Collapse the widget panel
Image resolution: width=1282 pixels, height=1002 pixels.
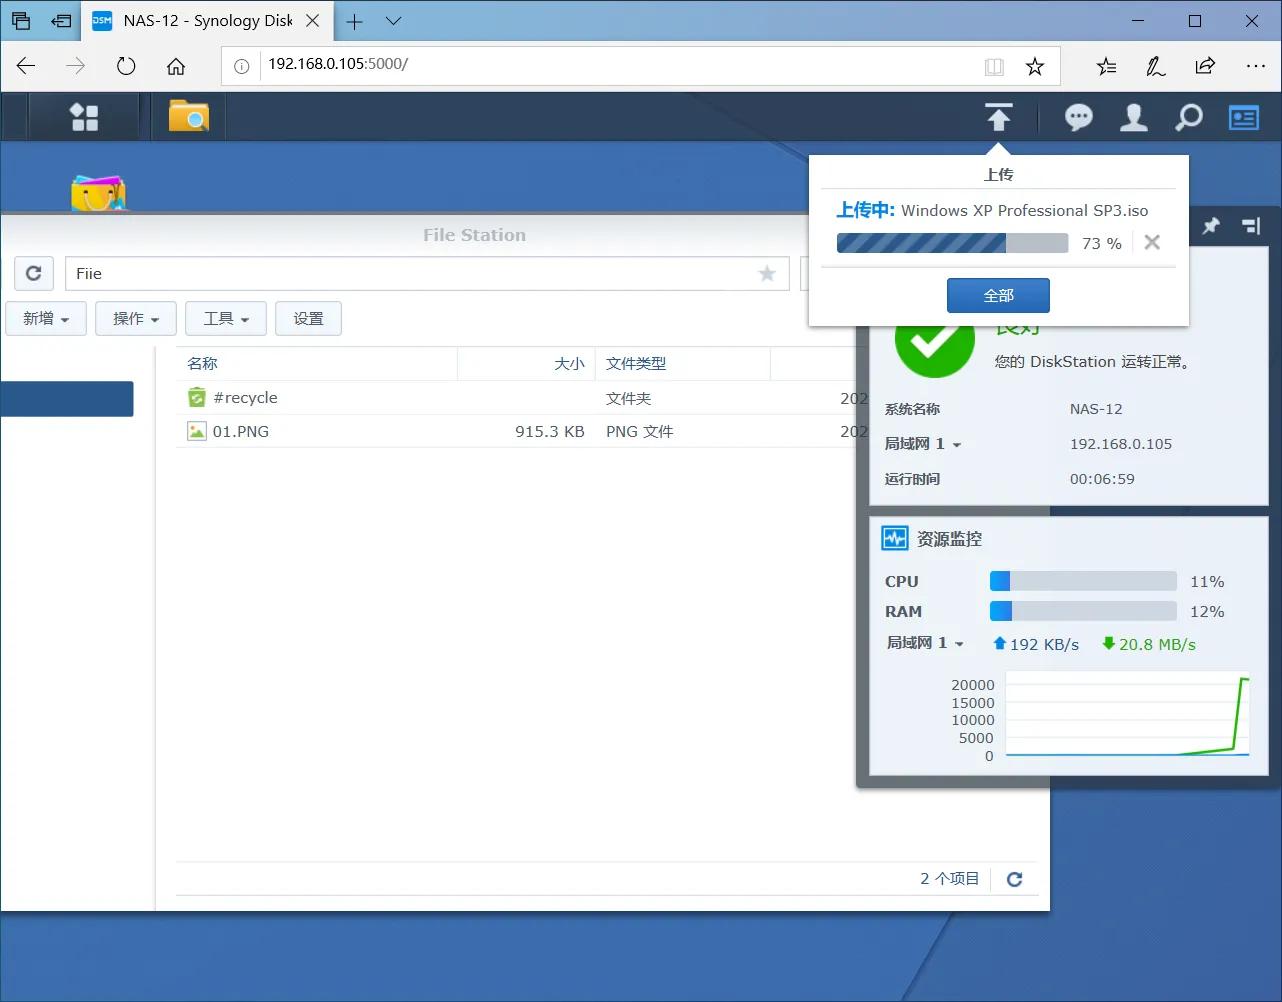tap(1252, 226)
